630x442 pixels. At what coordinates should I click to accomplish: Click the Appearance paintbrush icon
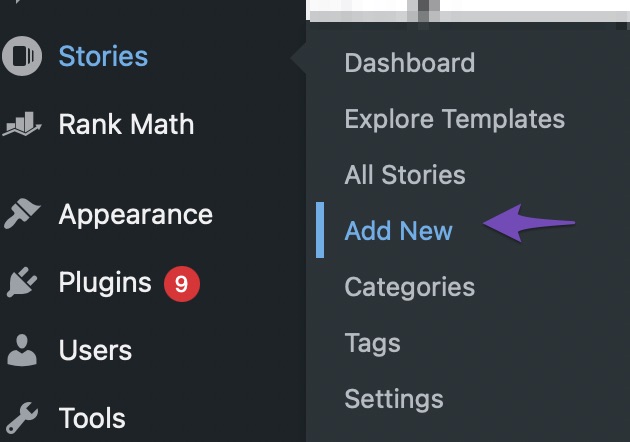pos(22,213)
